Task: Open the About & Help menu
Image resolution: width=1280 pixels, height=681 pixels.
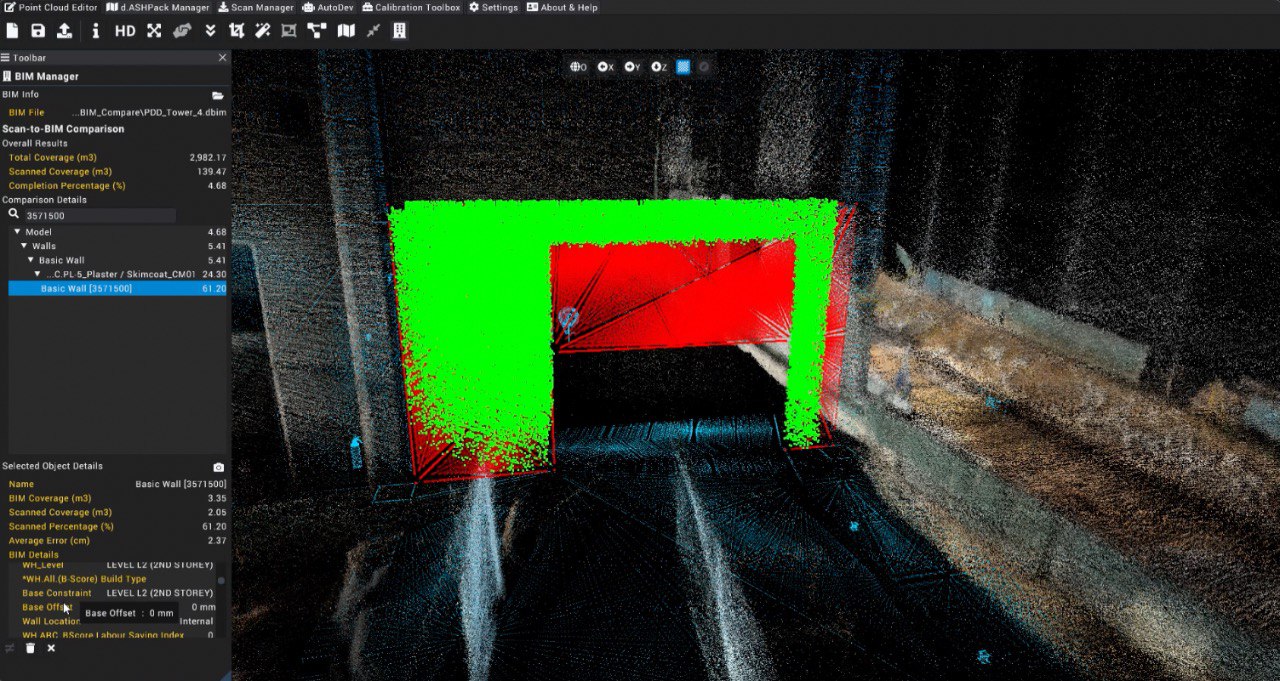Action: click(x=561, y=7)
